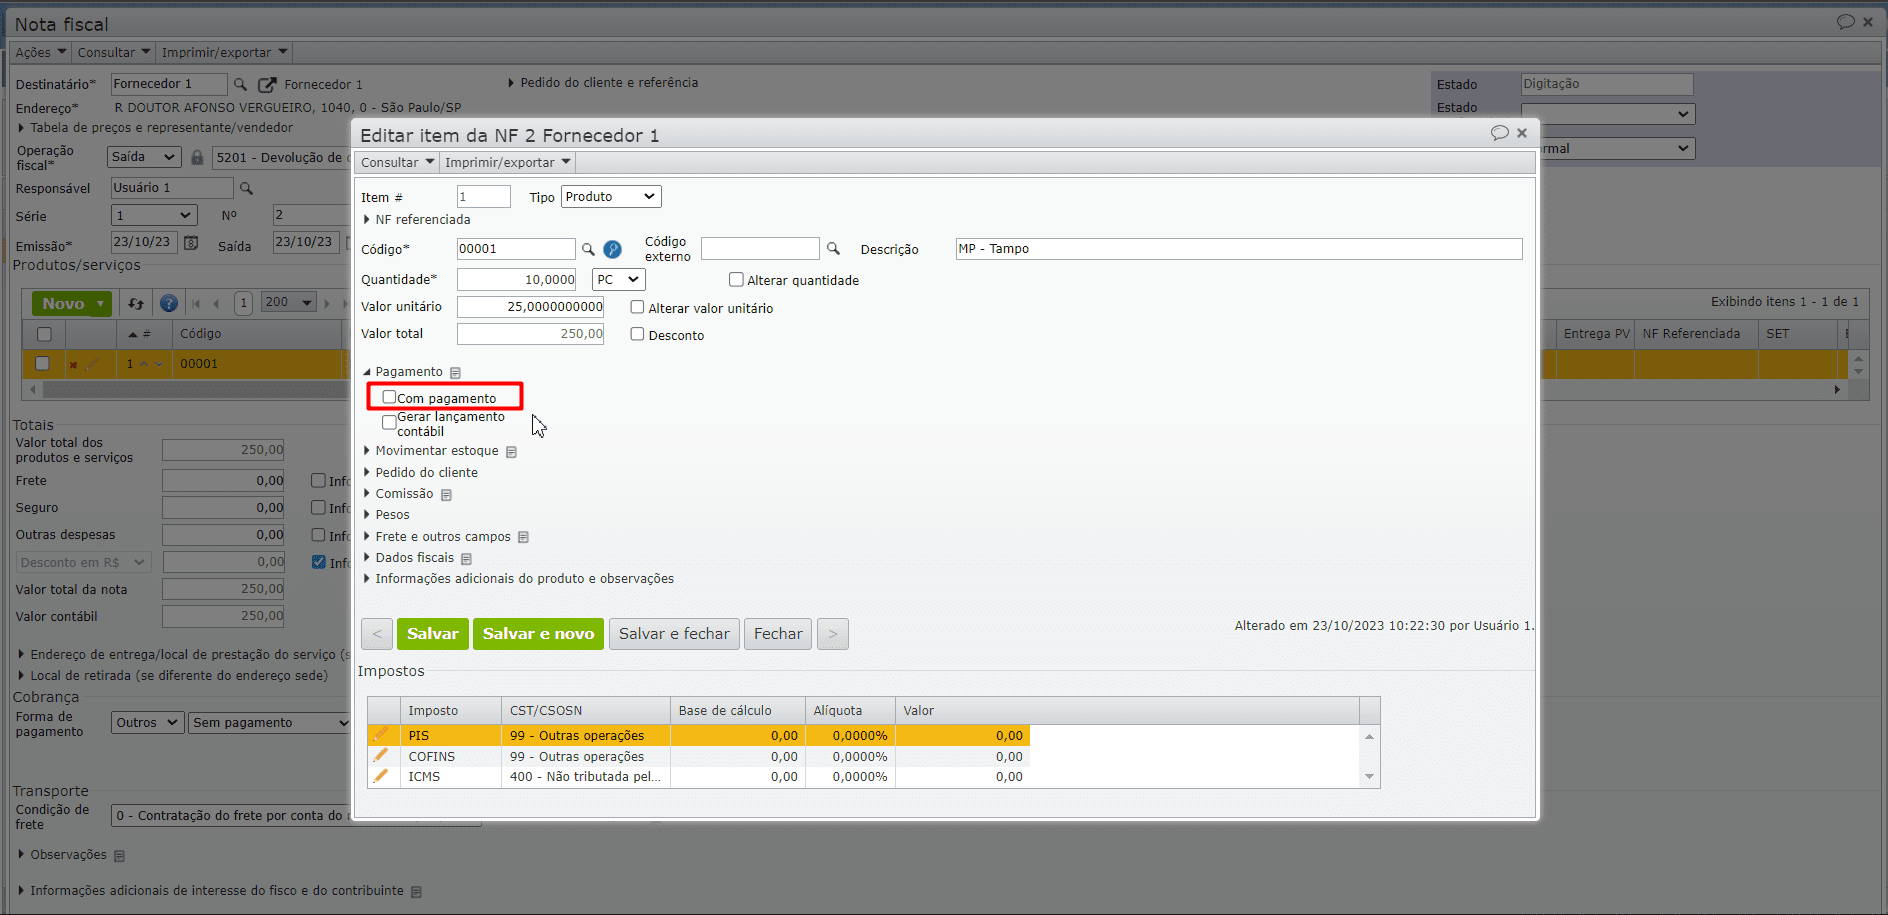Click the note icon beside Pagamento
1888x915 pixels.
point(455,373)
